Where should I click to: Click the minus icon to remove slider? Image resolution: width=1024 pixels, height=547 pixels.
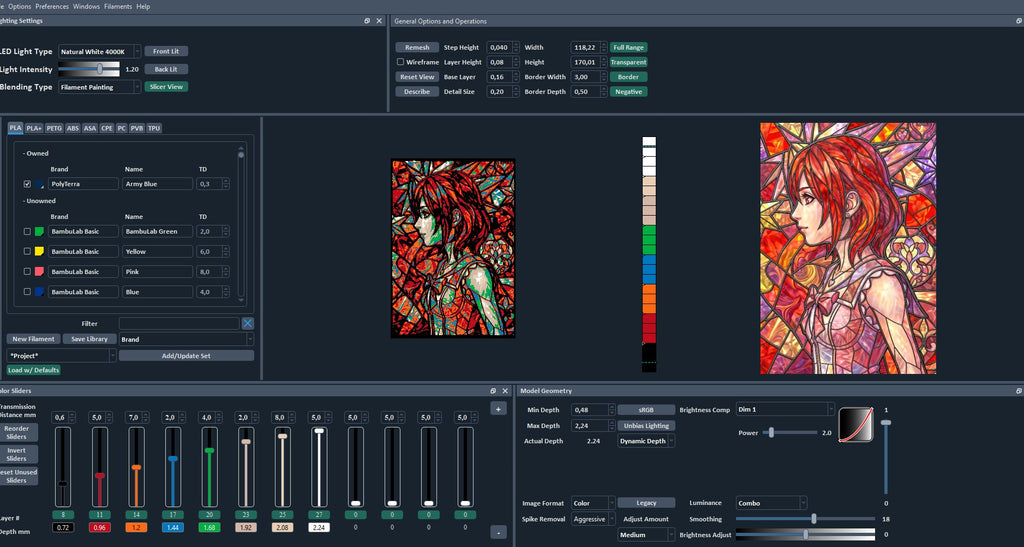tap(498, 532)
